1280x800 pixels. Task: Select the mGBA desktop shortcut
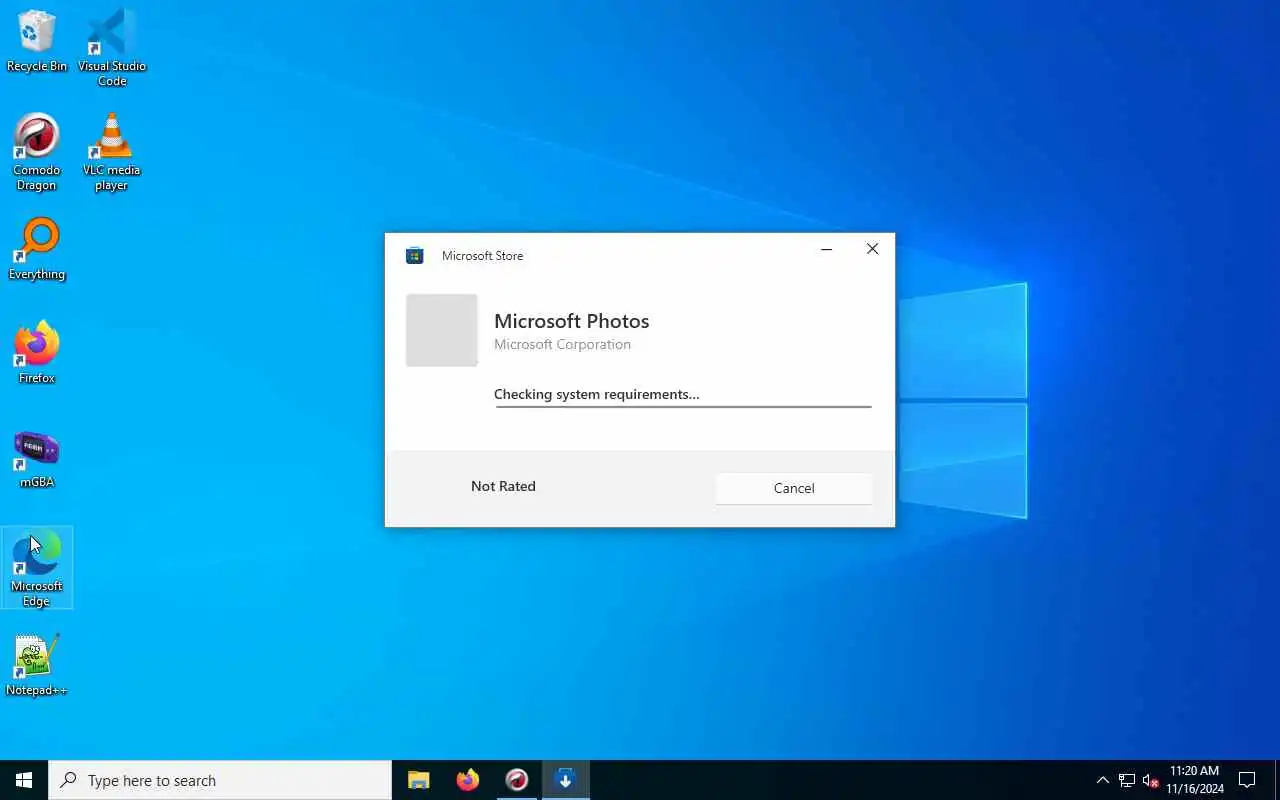[37, 457]
